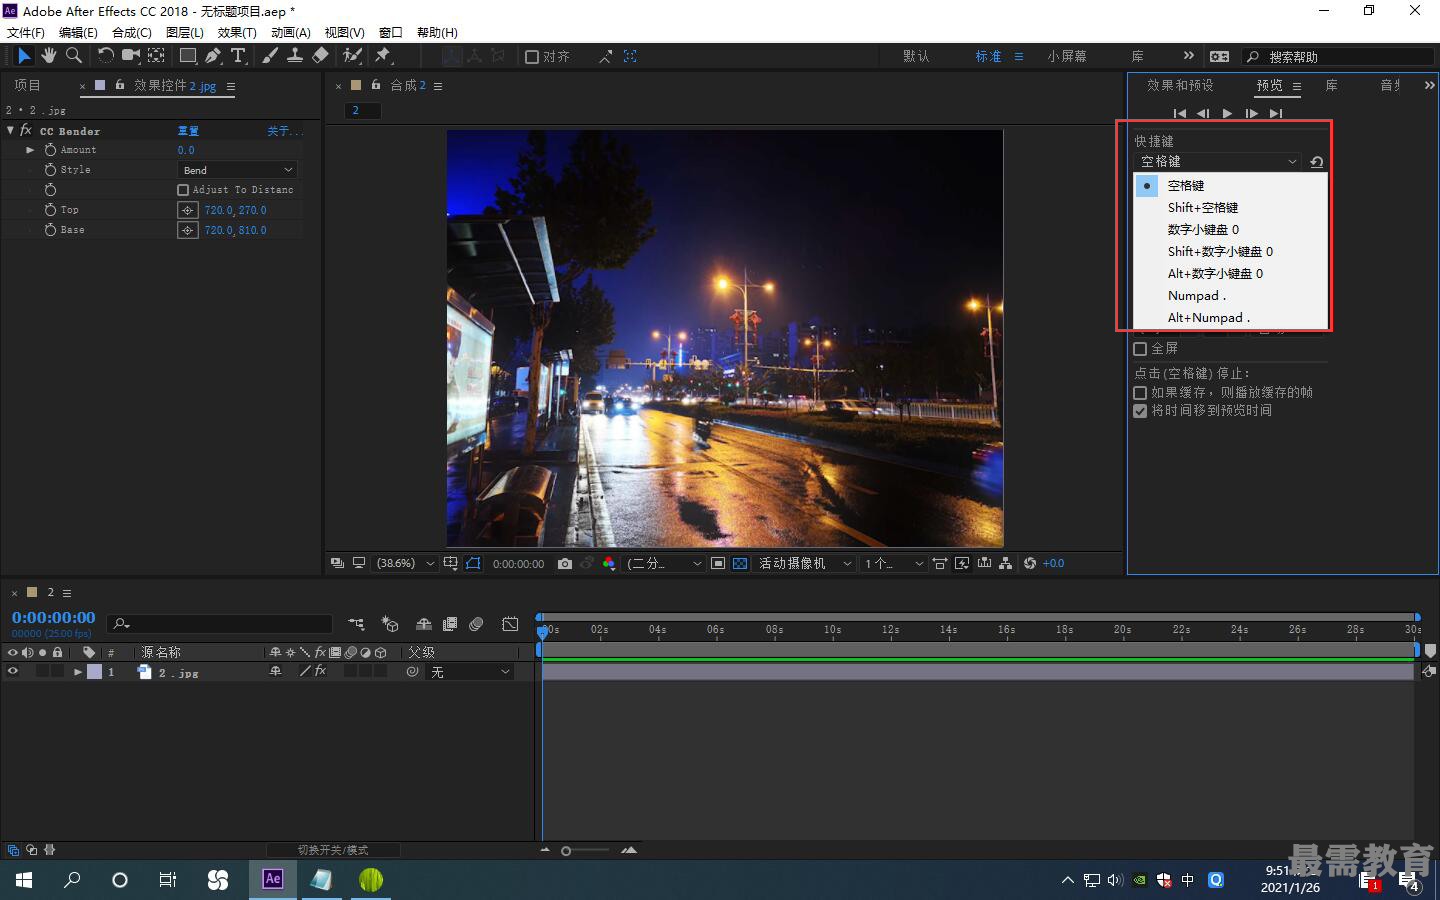This screenshot has width=1440, height=900.
Task: Toggle mask and shape path visibility icon
Action: [473, 564]
